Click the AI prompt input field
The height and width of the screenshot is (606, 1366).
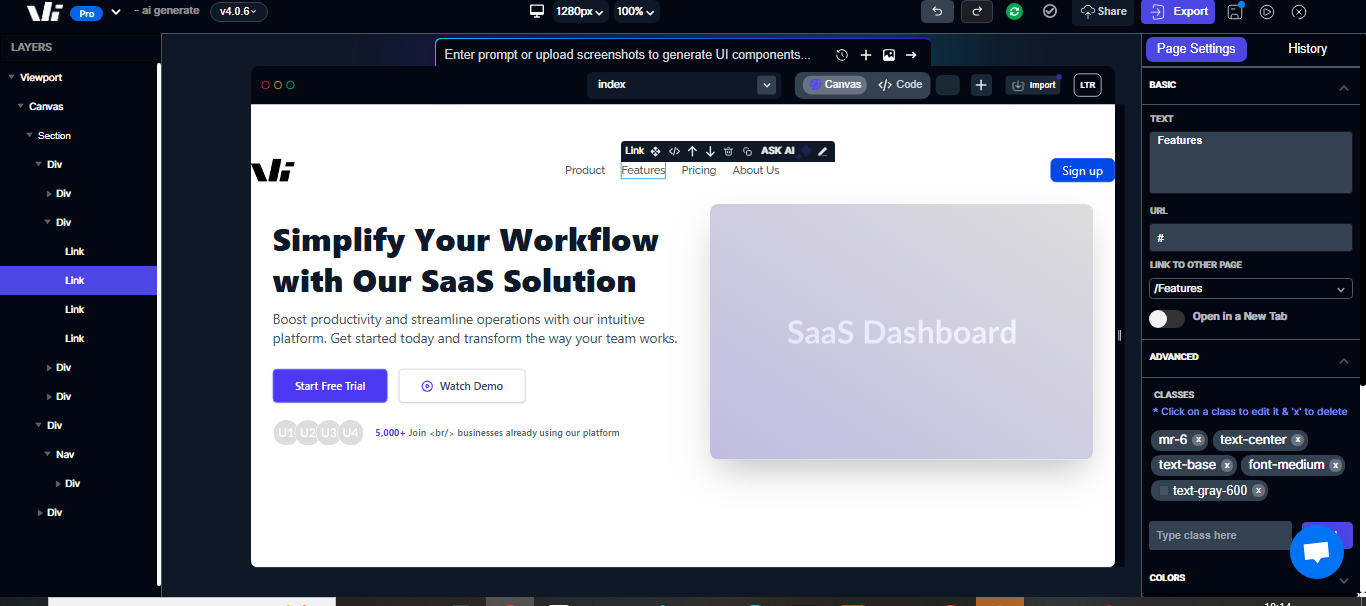pyautogui.click(x=628, y=55)
